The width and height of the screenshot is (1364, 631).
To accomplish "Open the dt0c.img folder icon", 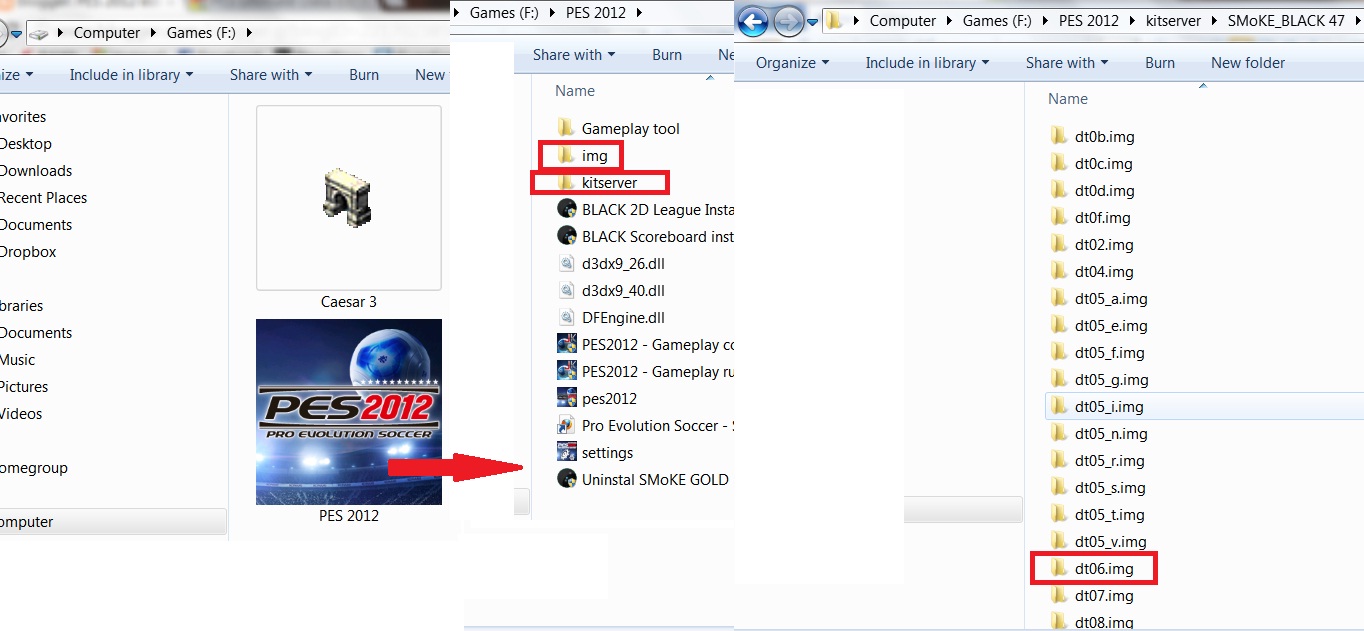I will point(1060,163).
